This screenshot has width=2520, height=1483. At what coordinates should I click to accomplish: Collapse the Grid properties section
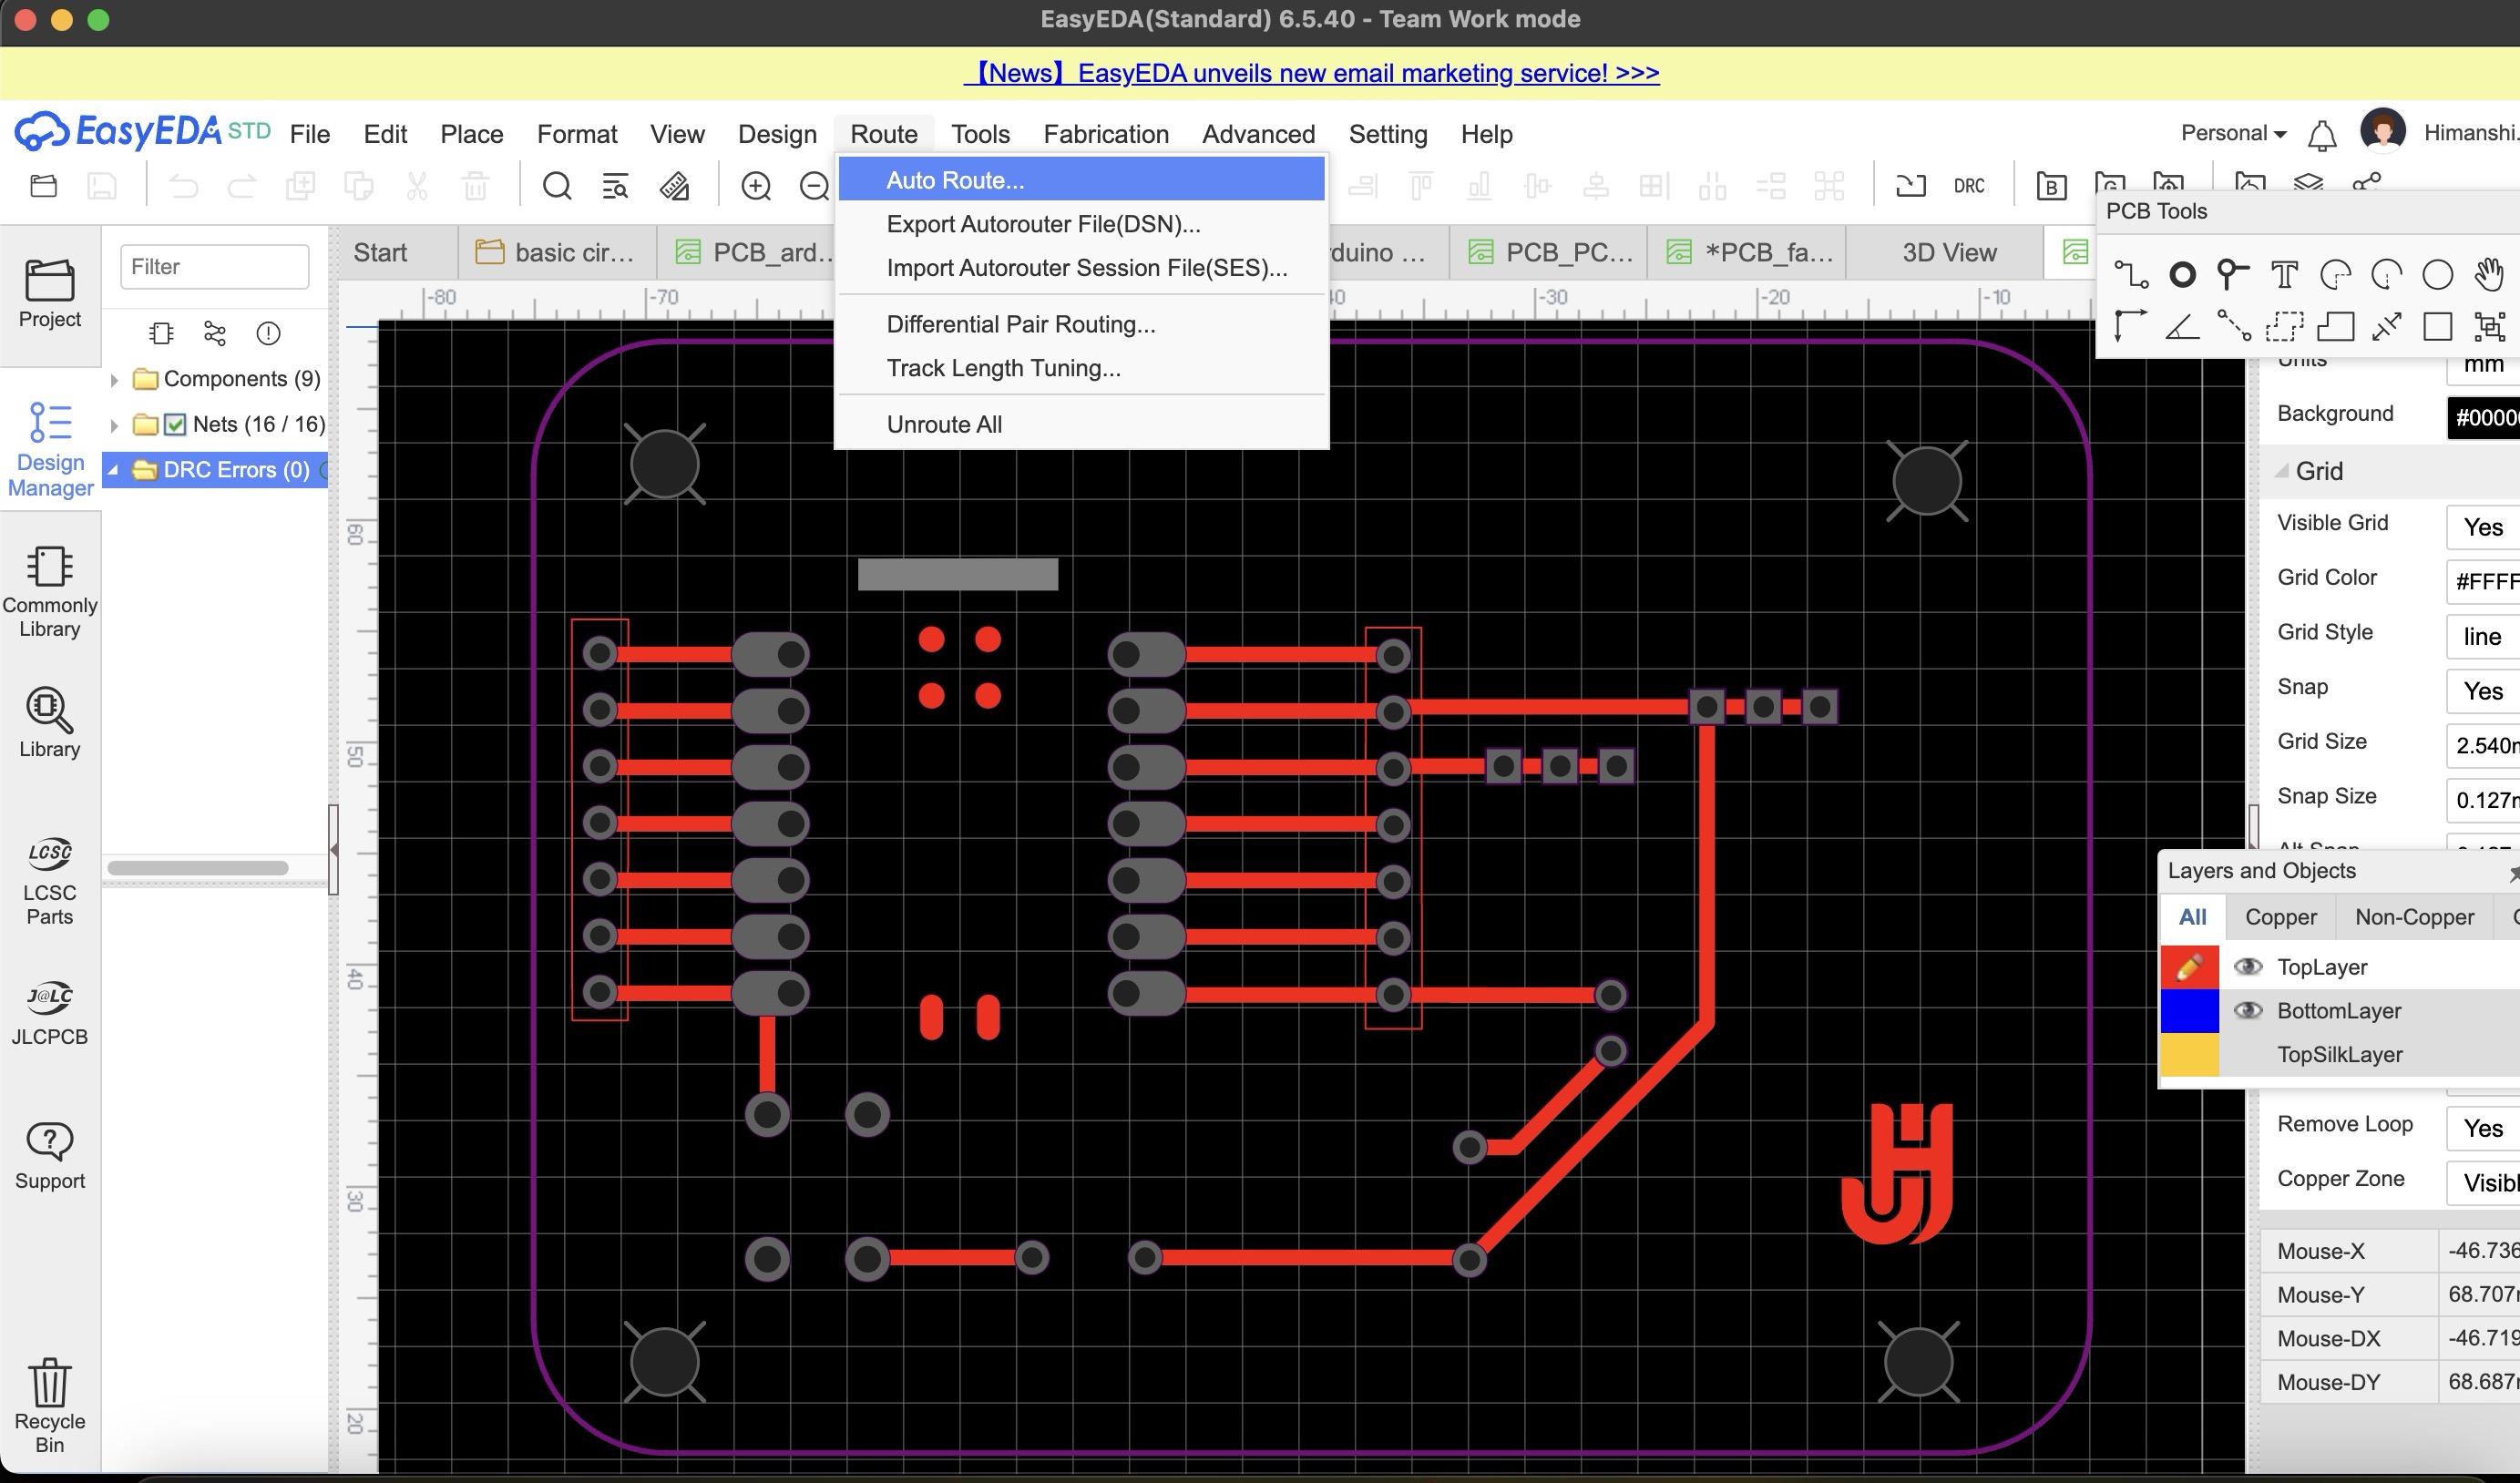[x=2281, y=471]
